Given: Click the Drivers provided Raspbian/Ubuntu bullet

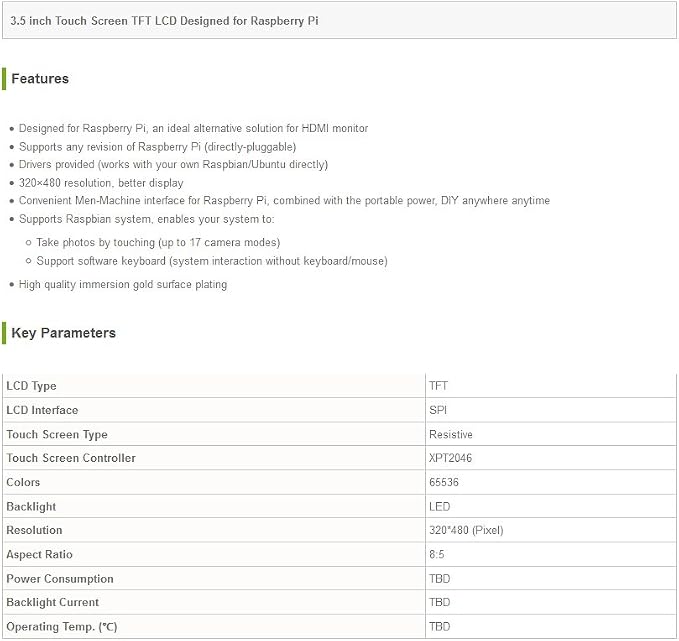Looking at the screenshot, I should click(x=173, y=165).
